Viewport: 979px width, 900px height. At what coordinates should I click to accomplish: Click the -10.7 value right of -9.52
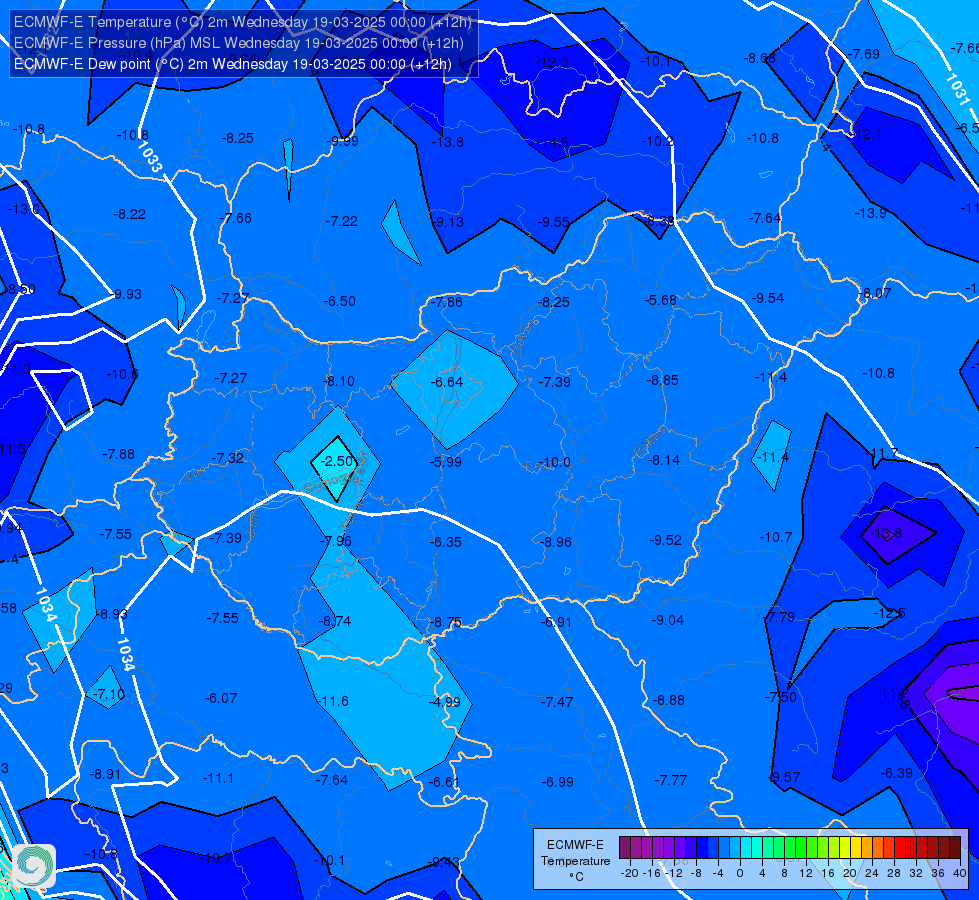coord(776,537)
